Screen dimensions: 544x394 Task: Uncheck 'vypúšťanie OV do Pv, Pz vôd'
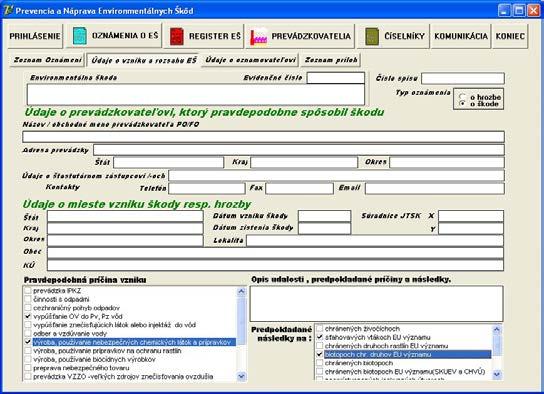tap(28, 316)
